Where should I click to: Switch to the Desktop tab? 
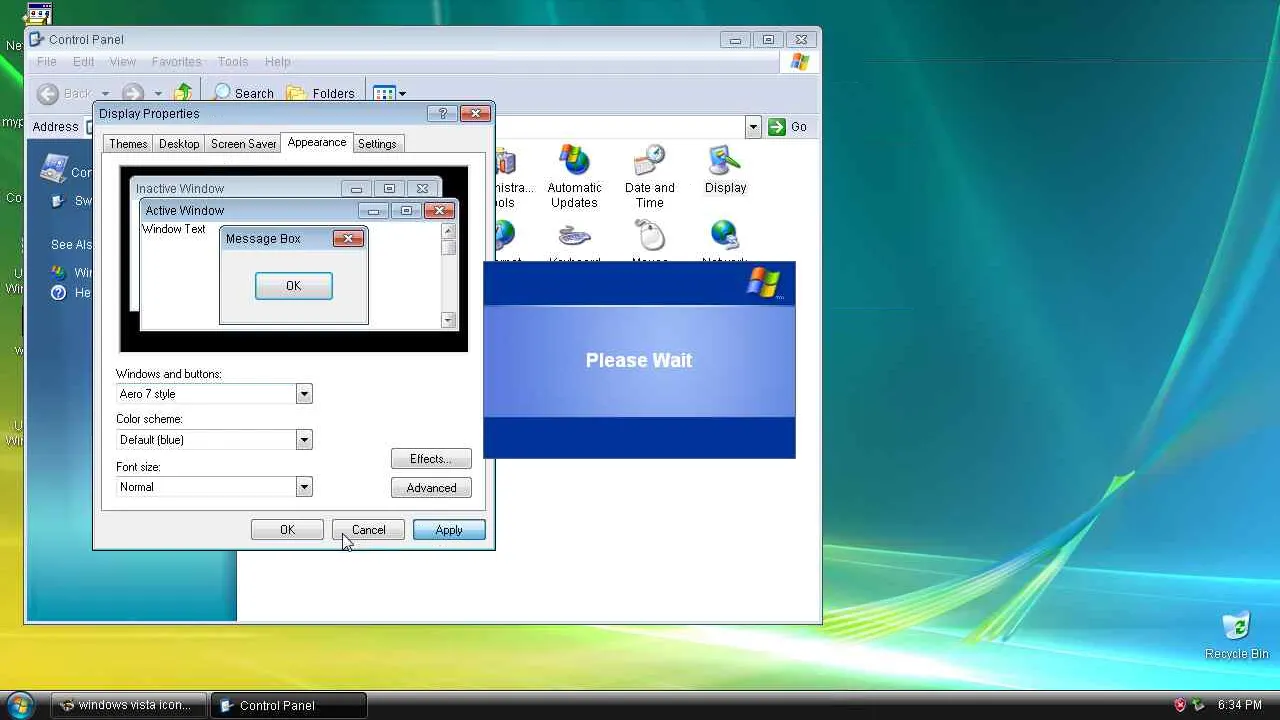(179, 144)
